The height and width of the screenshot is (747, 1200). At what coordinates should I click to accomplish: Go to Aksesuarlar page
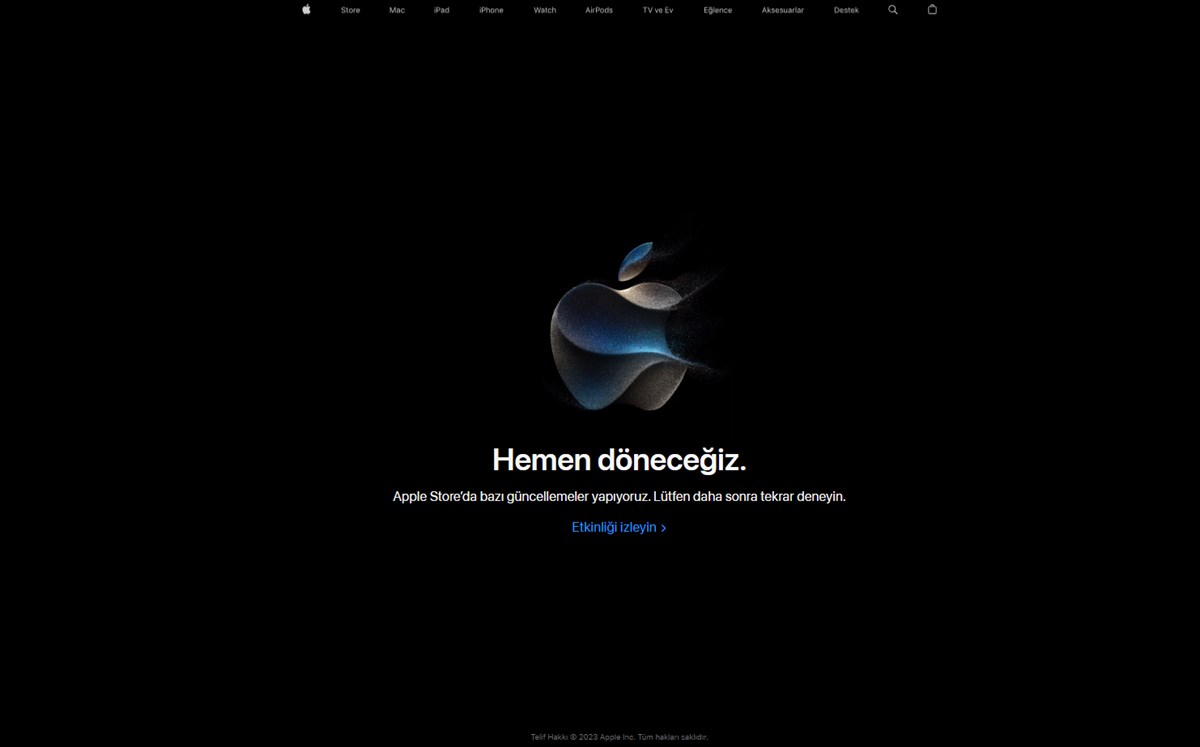point(782,10)
